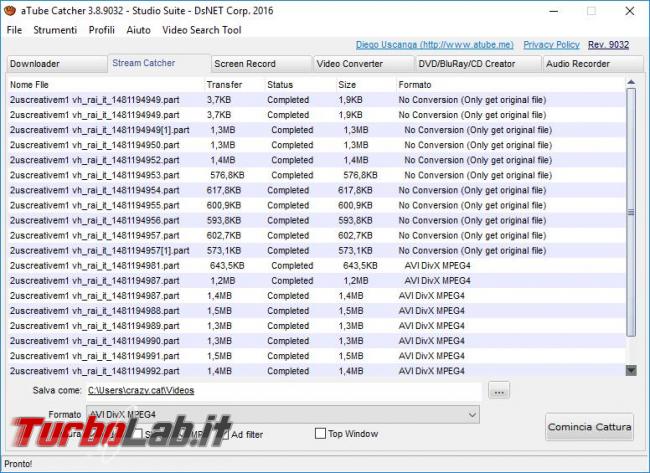Click the Comincia Cattura button
The image size is (650, 473).
(589, 427)
